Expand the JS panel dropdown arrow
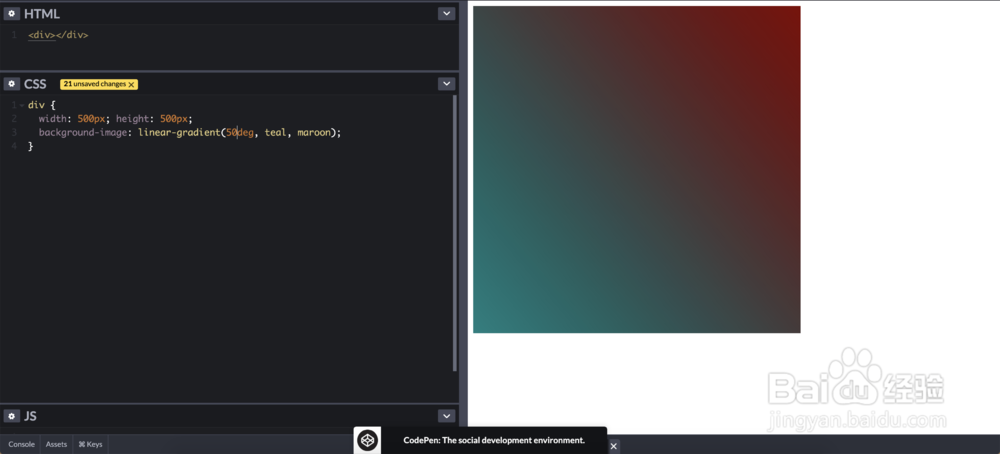The image size is (1000, 454). tap(446, 416)
